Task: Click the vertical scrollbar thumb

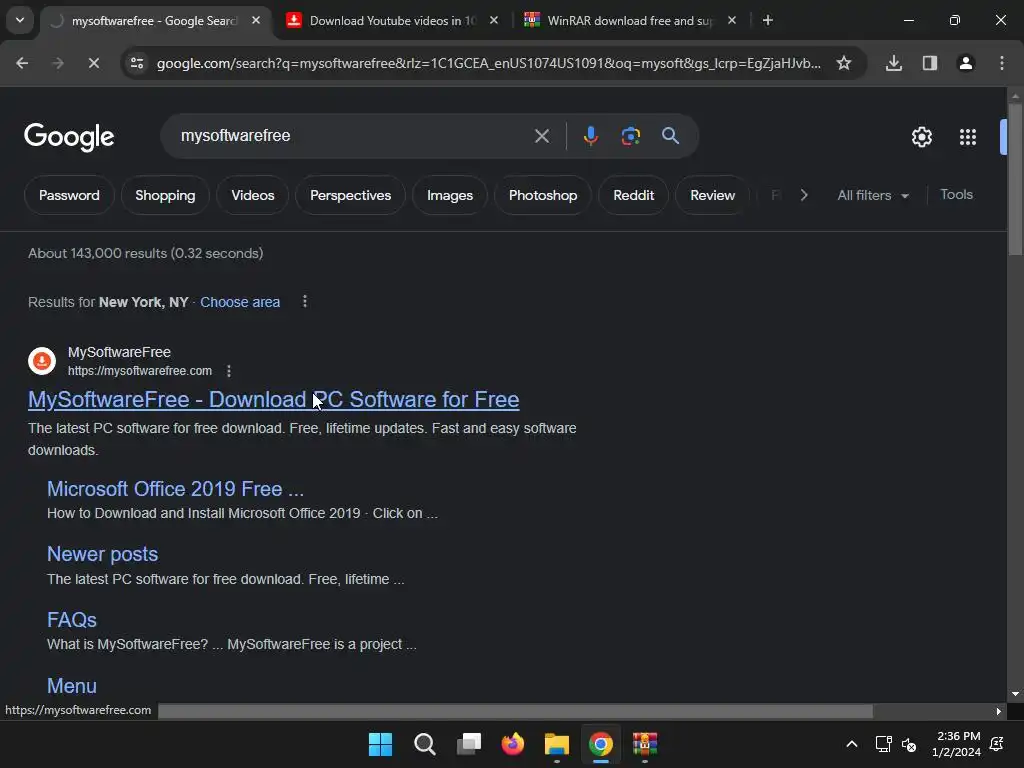Action: tap(1015, 179)
